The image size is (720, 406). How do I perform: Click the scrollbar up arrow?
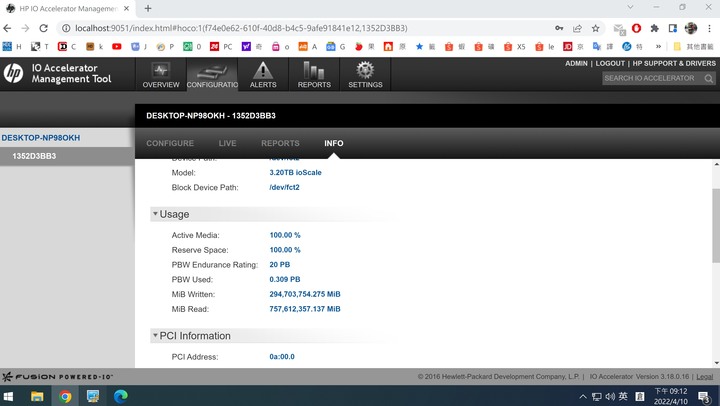[716, 164]
